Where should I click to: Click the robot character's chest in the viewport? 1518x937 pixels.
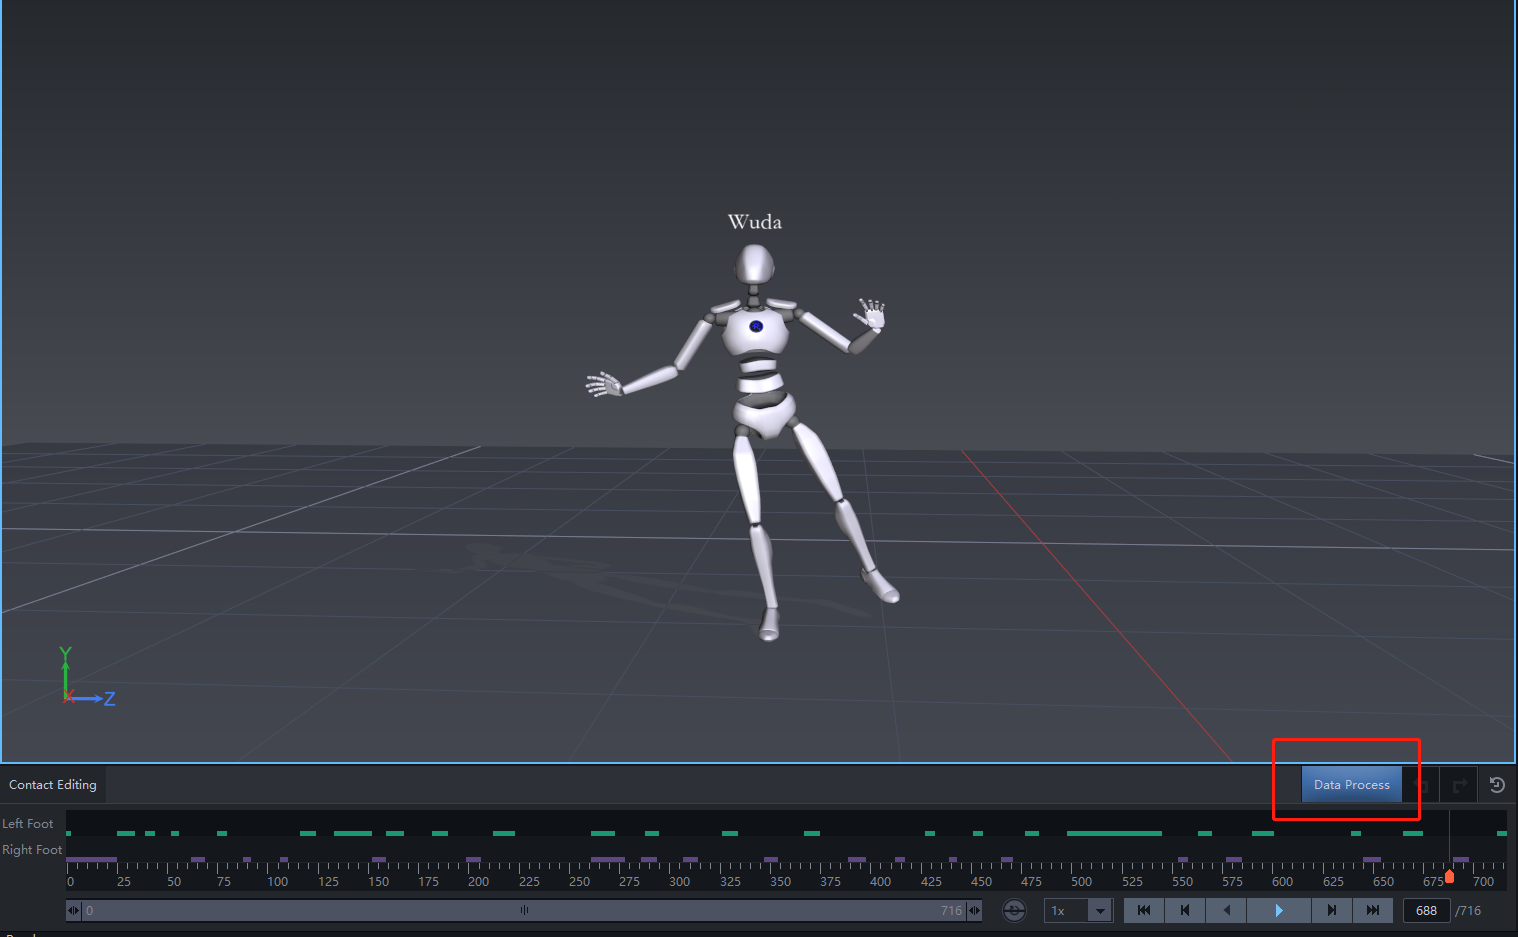757,331
